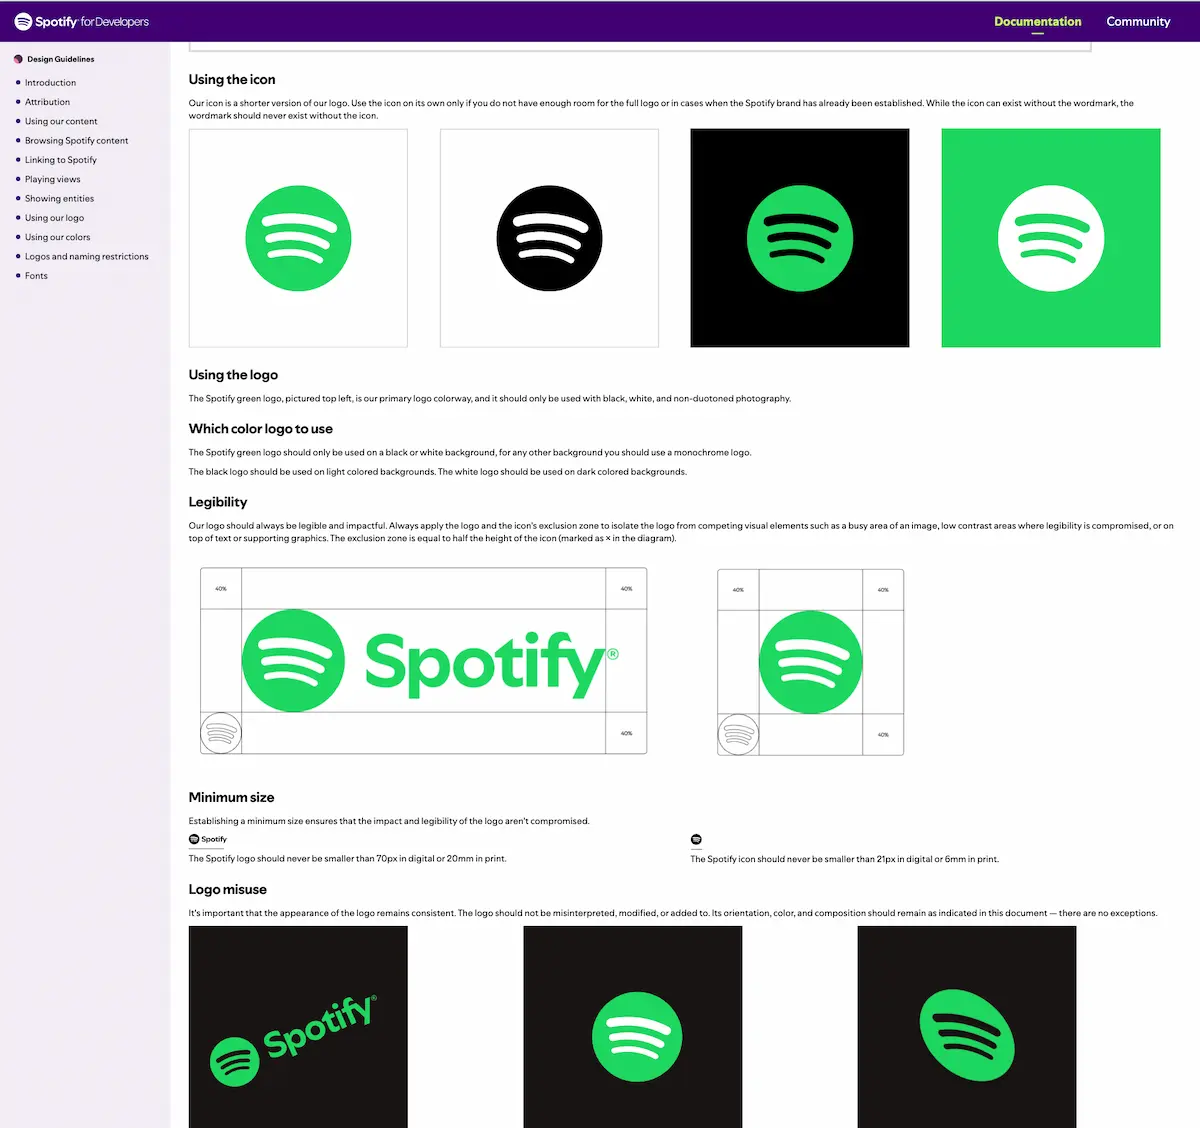Open Logos and naming restrictions
The image size is (1200, 1128).
click(x=86, y=257)
